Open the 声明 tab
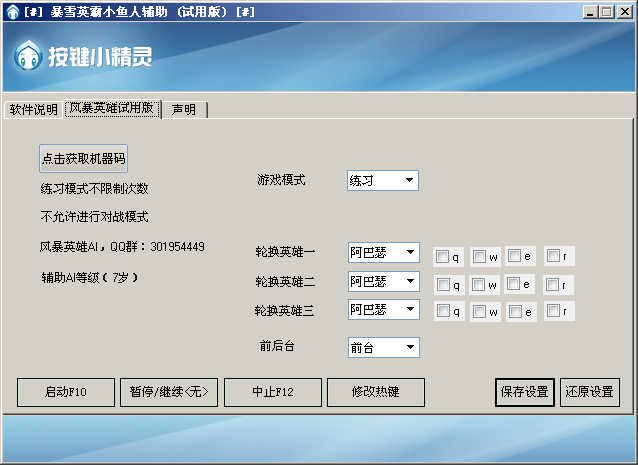Screen dimensions: 638x465 click(184, 110)
